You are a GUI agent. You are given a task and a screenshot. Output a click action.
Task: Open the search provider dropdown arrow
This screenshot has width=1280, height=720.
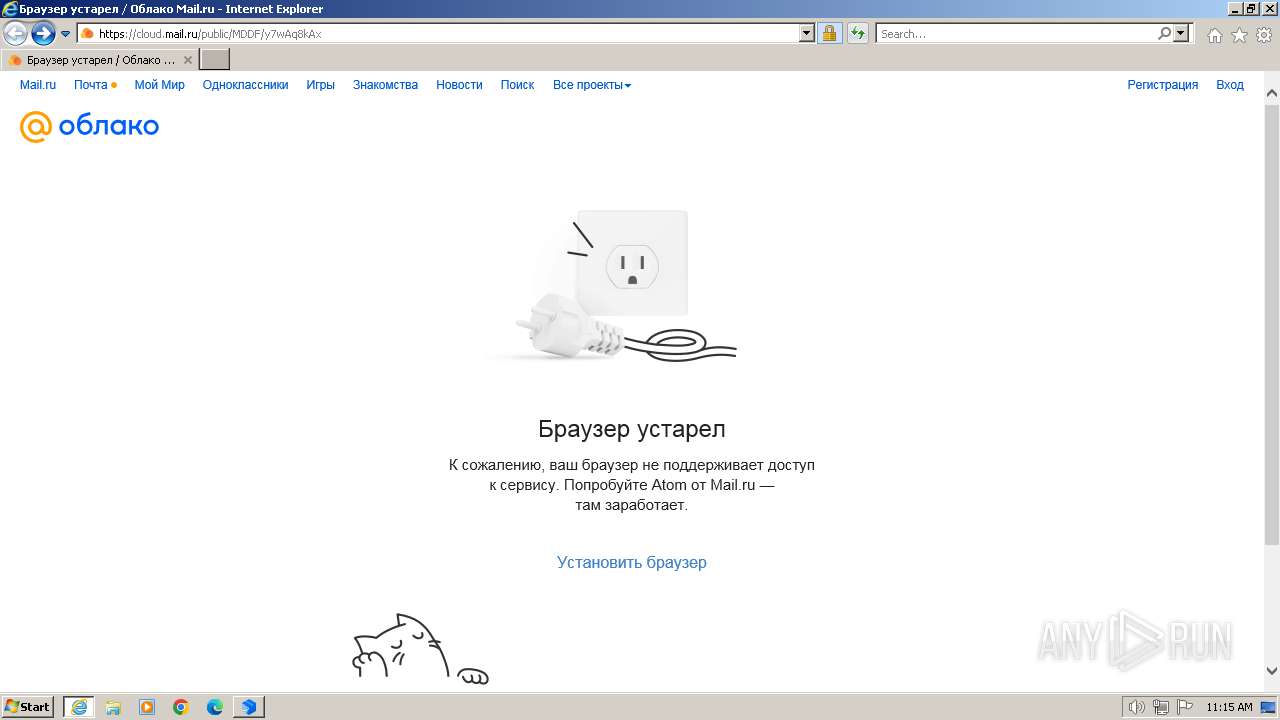[x=1181, y=34]
